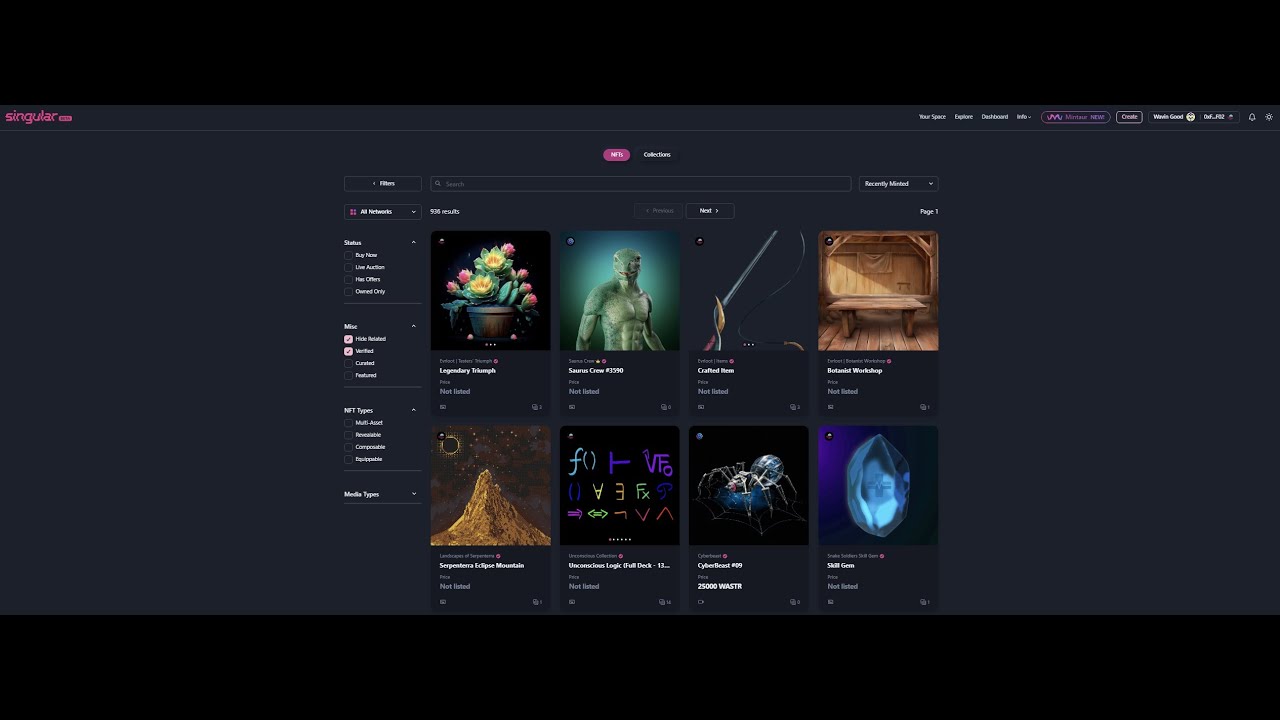Expand the Media Types section

pos(413,494)
